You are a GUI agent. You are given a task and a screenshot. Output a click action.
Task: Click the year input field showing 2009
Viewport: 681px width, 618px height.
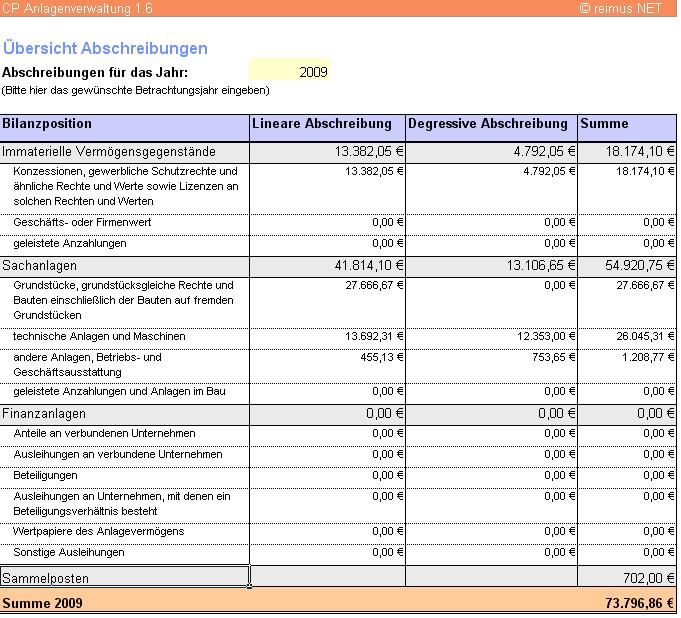[x=289, y=69]
